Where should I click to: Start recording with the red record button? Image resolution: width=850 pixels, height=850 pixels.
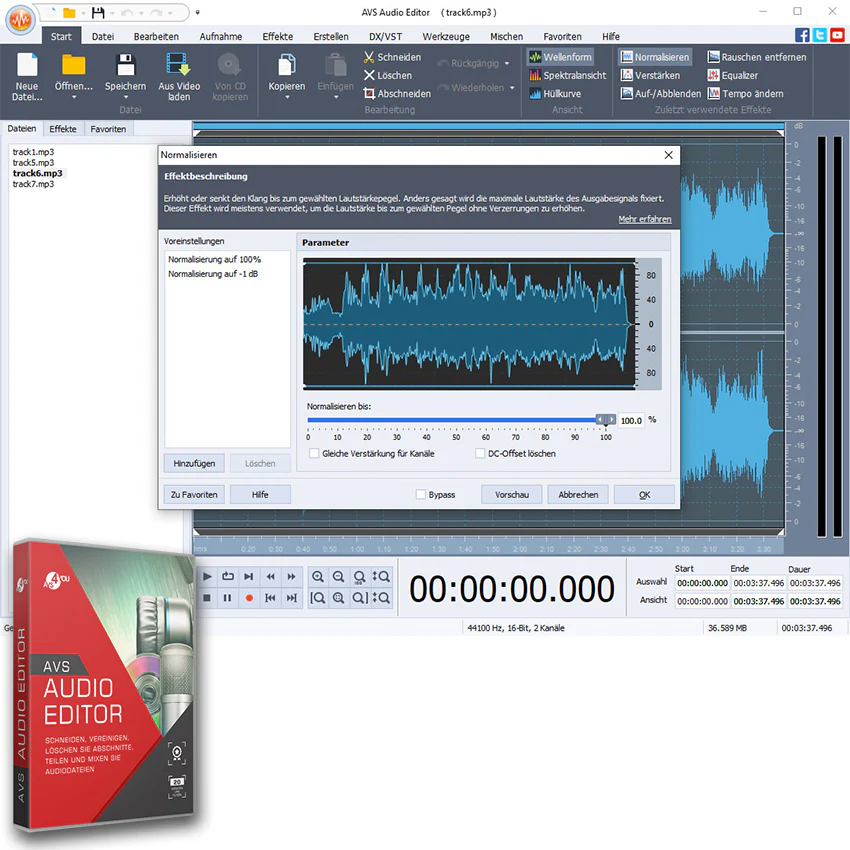249,598
